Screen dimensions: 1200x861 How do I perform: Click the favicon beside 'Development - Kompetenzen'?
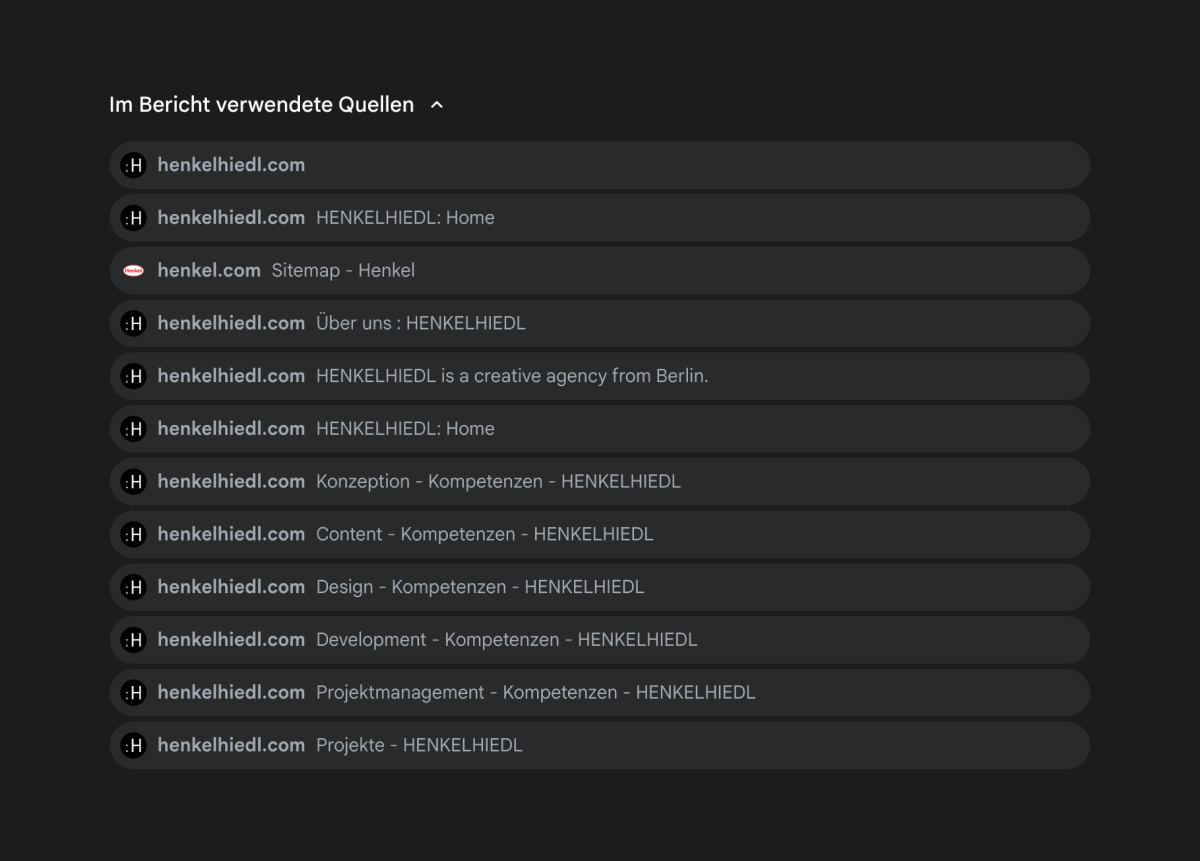point(133,639)
